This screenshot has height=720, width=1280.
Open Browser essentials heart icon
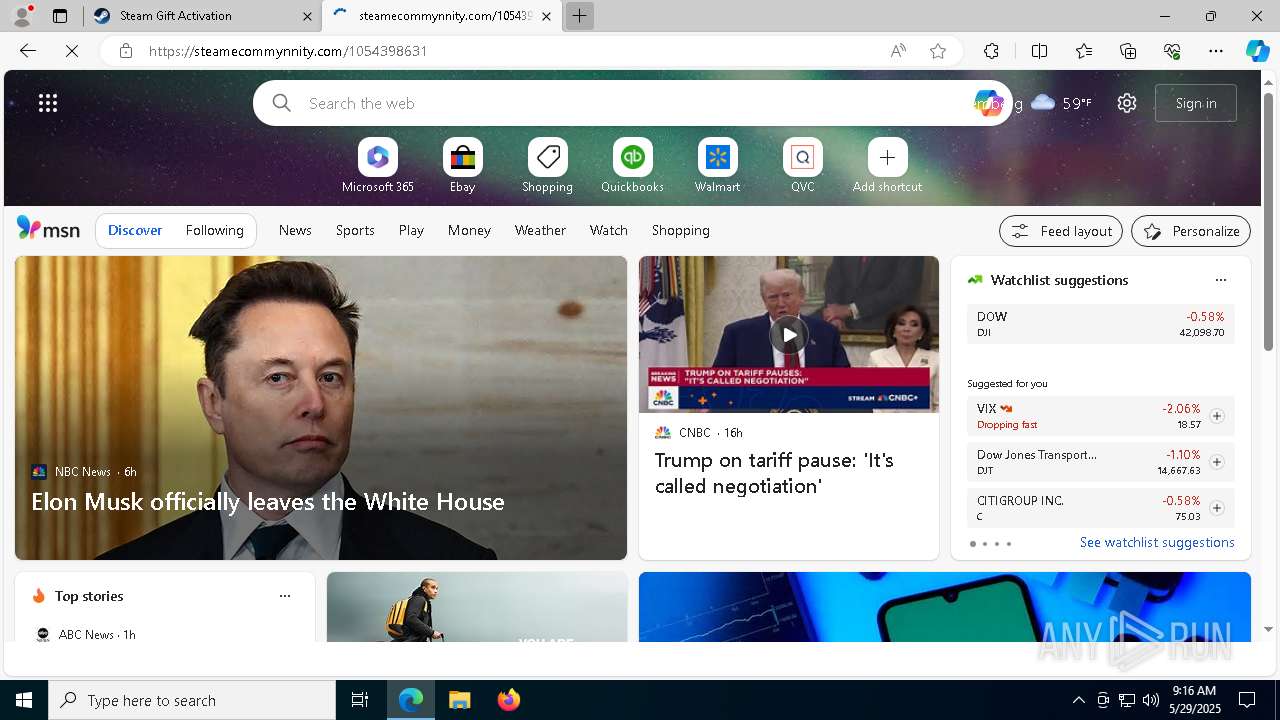coord(1172,51)
